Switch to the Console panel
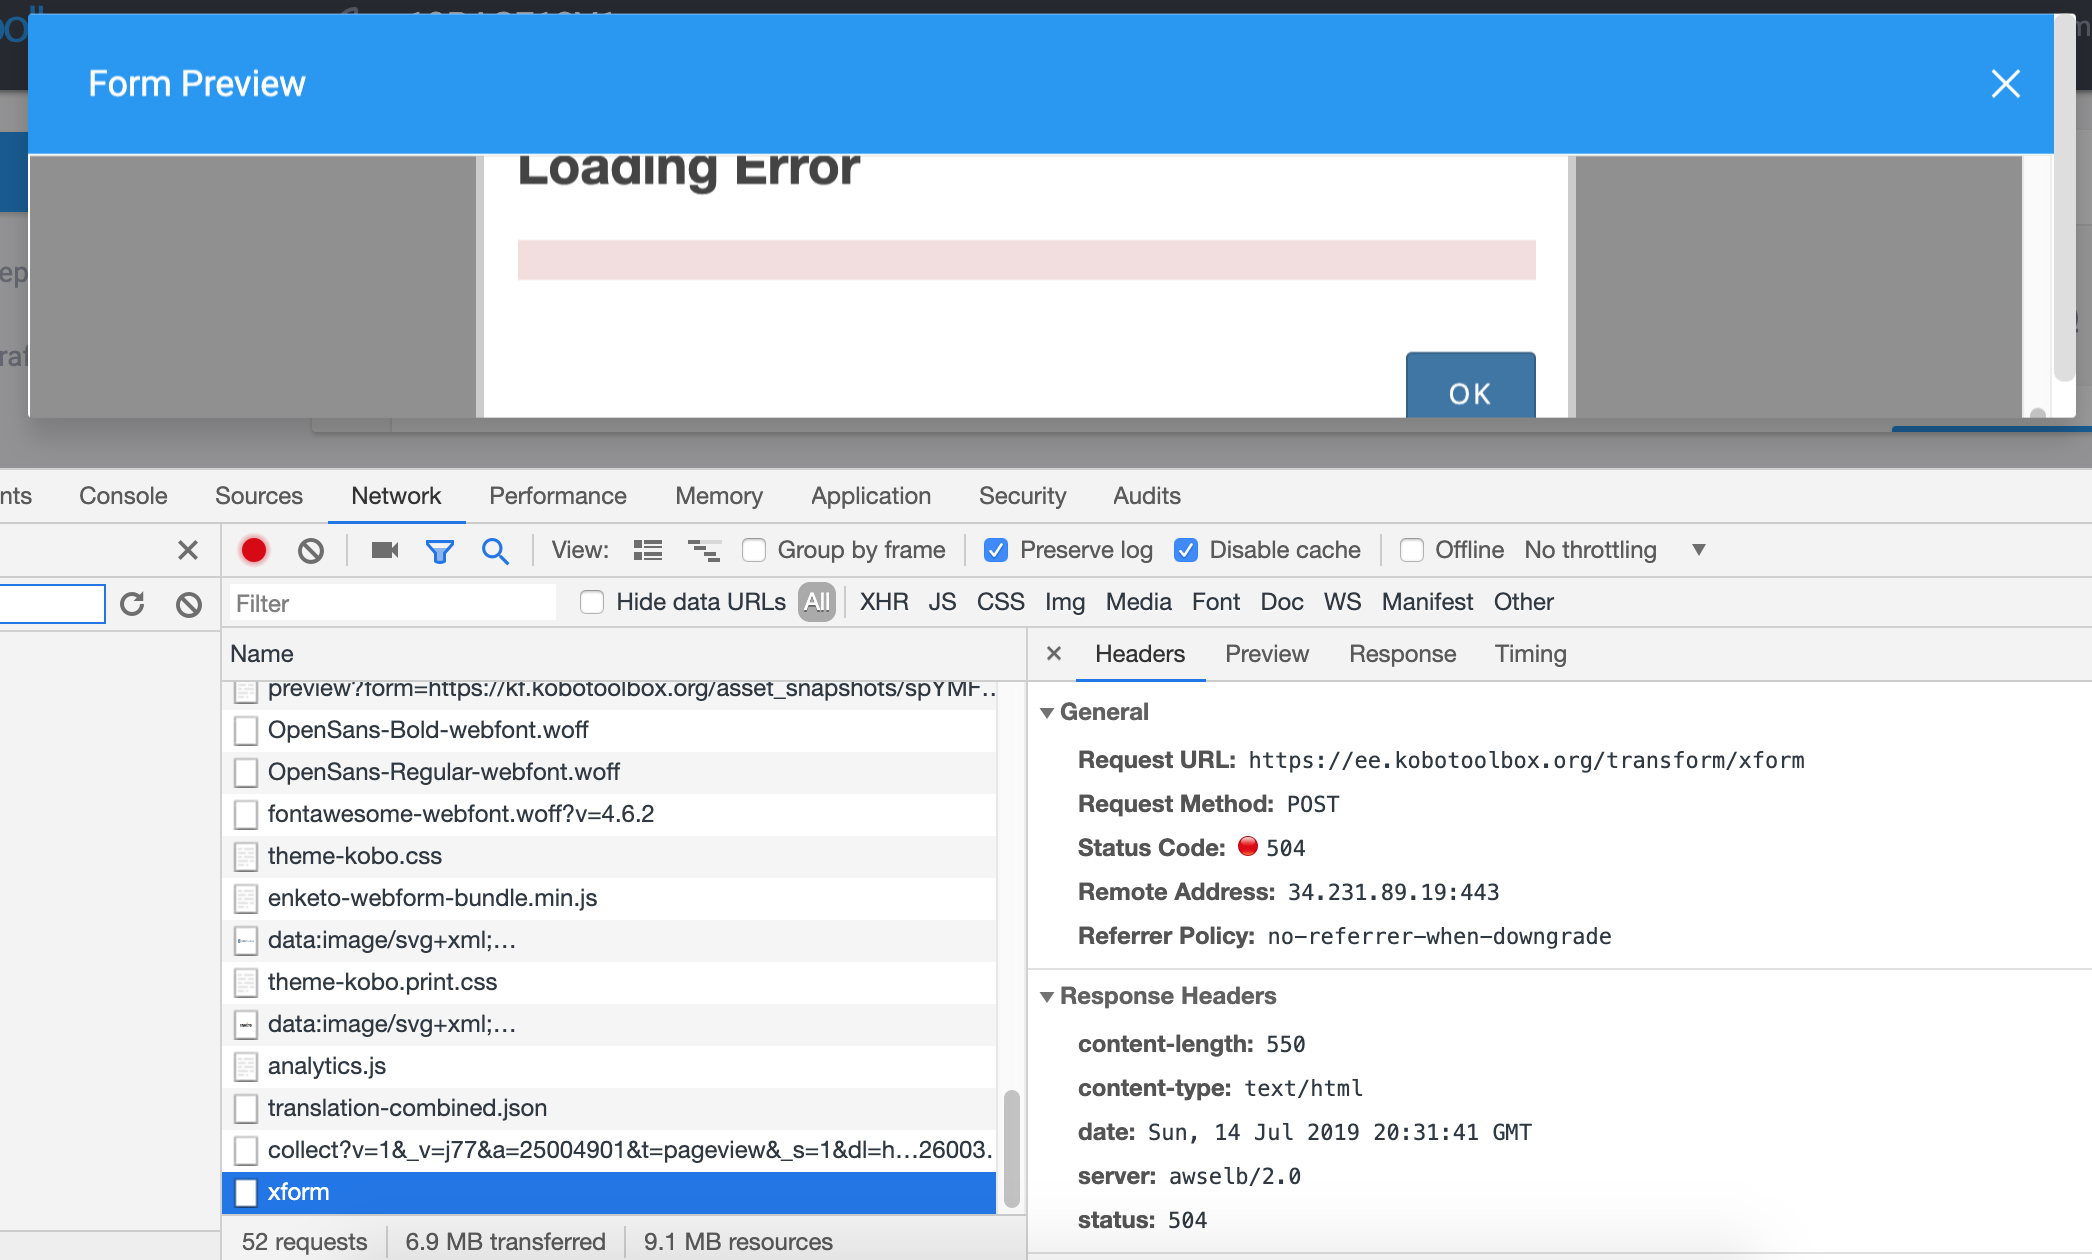The image size is (2092, 1260). coord(122,495)
